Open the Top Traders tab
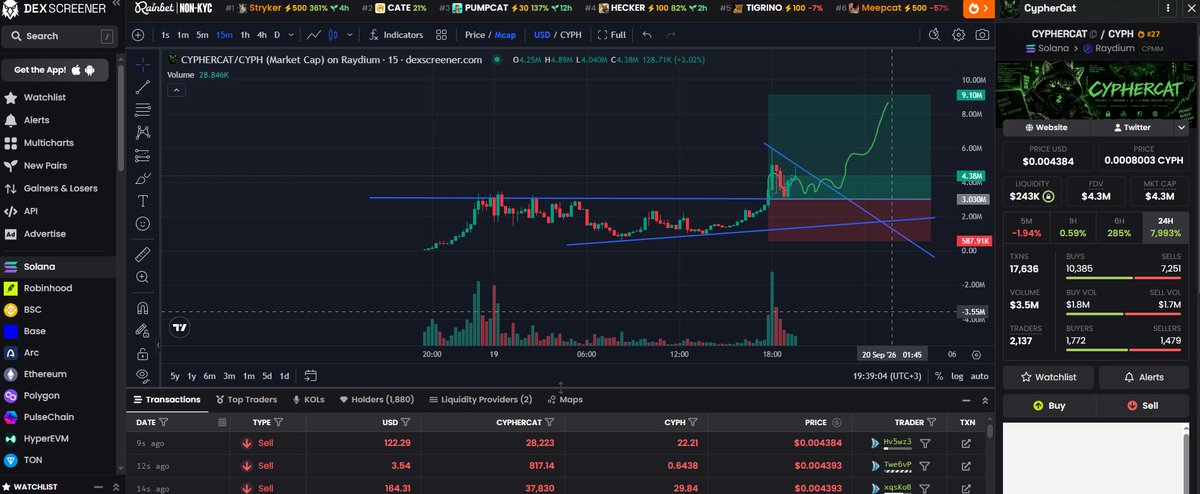This screenshot has width=1200, height=494. coord(246,399)
